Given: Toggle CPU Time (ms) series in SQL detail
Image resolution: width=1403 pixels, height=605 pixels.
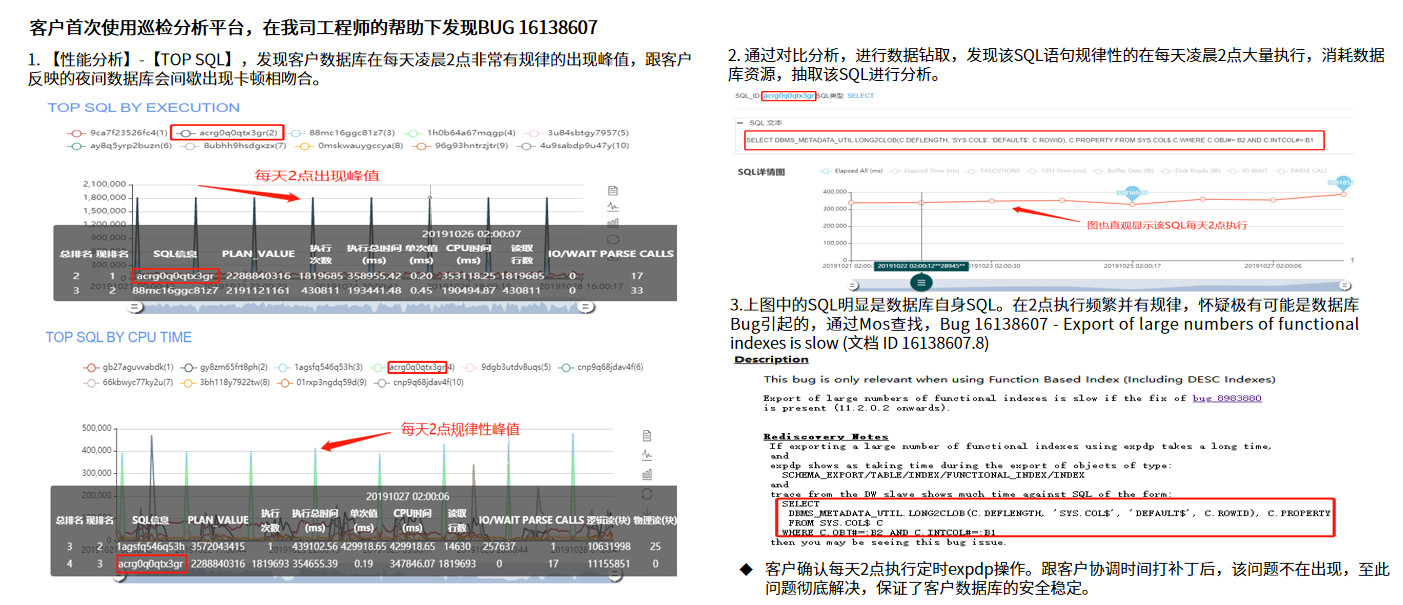Looking at the screenshot, I should (x=1054, y=171).
